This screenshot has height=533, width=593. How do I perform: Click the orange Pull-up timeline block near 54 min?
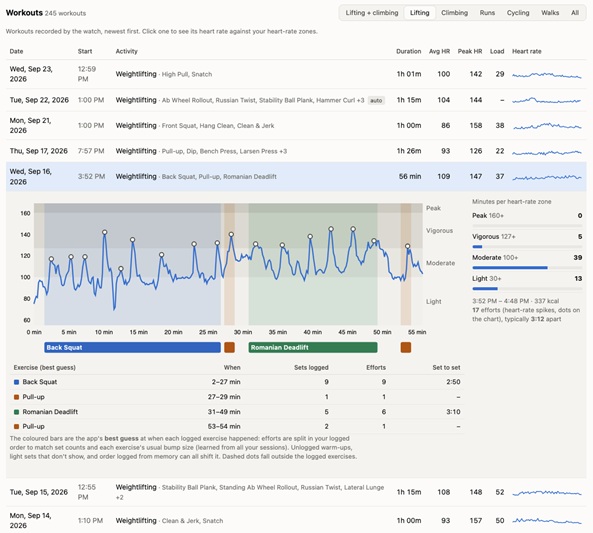pyautogui.click(x=406, y=347)
